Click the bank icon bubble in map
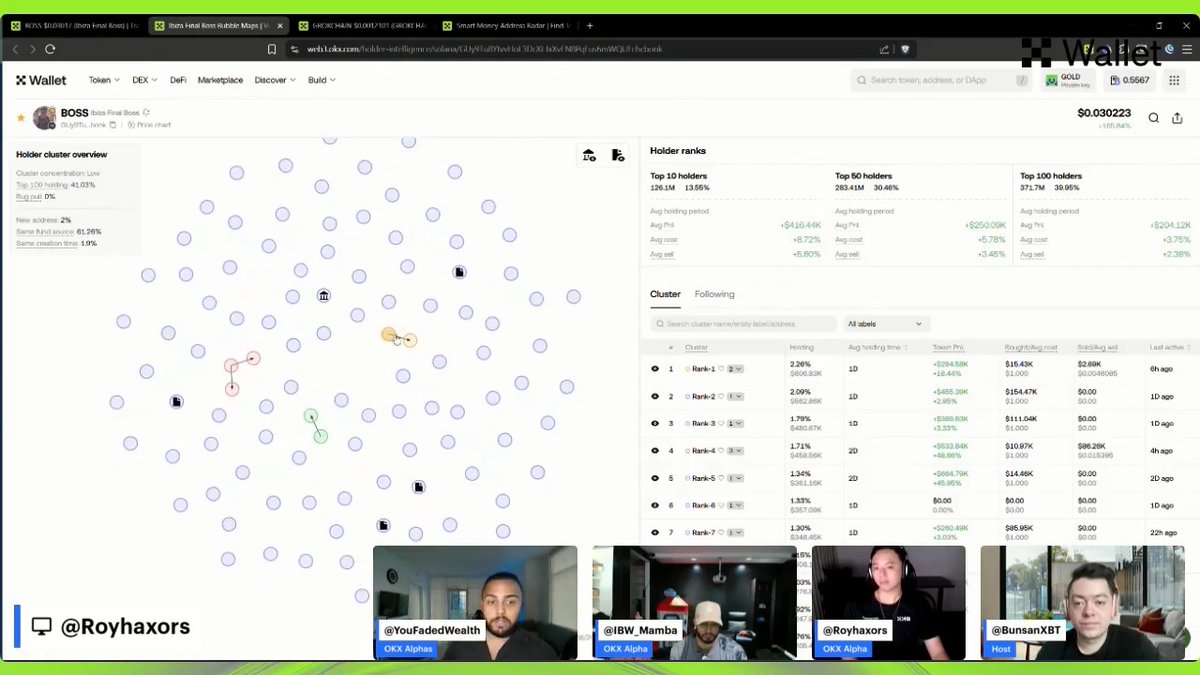 coord(324,296)
